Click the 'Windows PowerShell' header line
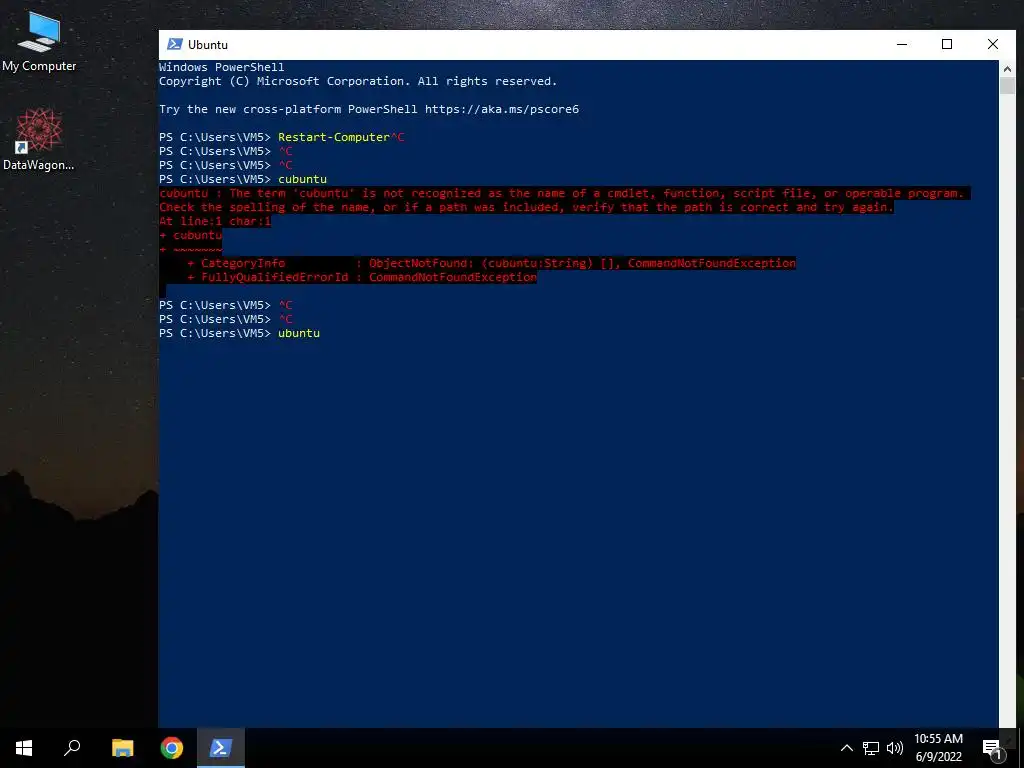Screen dimensions: 1024x768 (222, 67)
